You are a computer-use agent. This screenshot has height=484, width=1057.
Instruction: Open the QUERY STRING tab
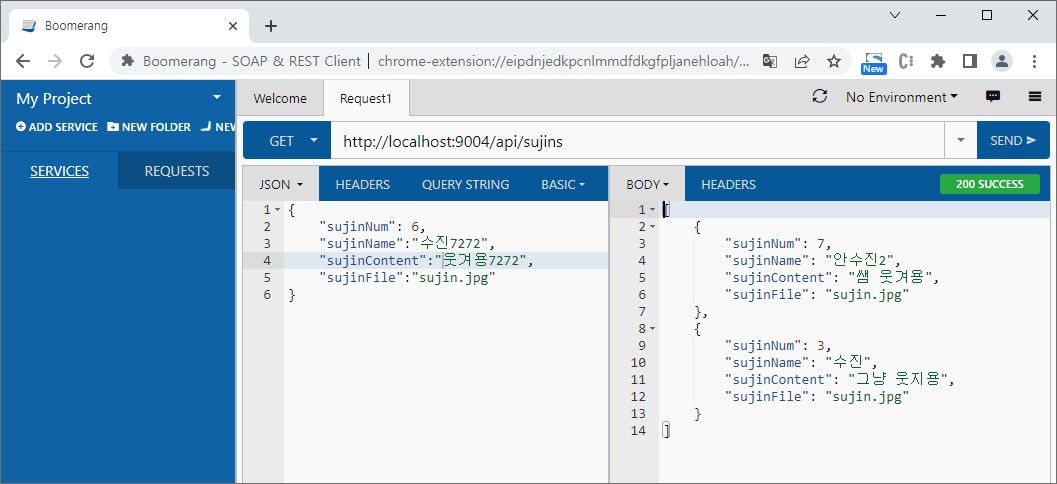(465, 184)
